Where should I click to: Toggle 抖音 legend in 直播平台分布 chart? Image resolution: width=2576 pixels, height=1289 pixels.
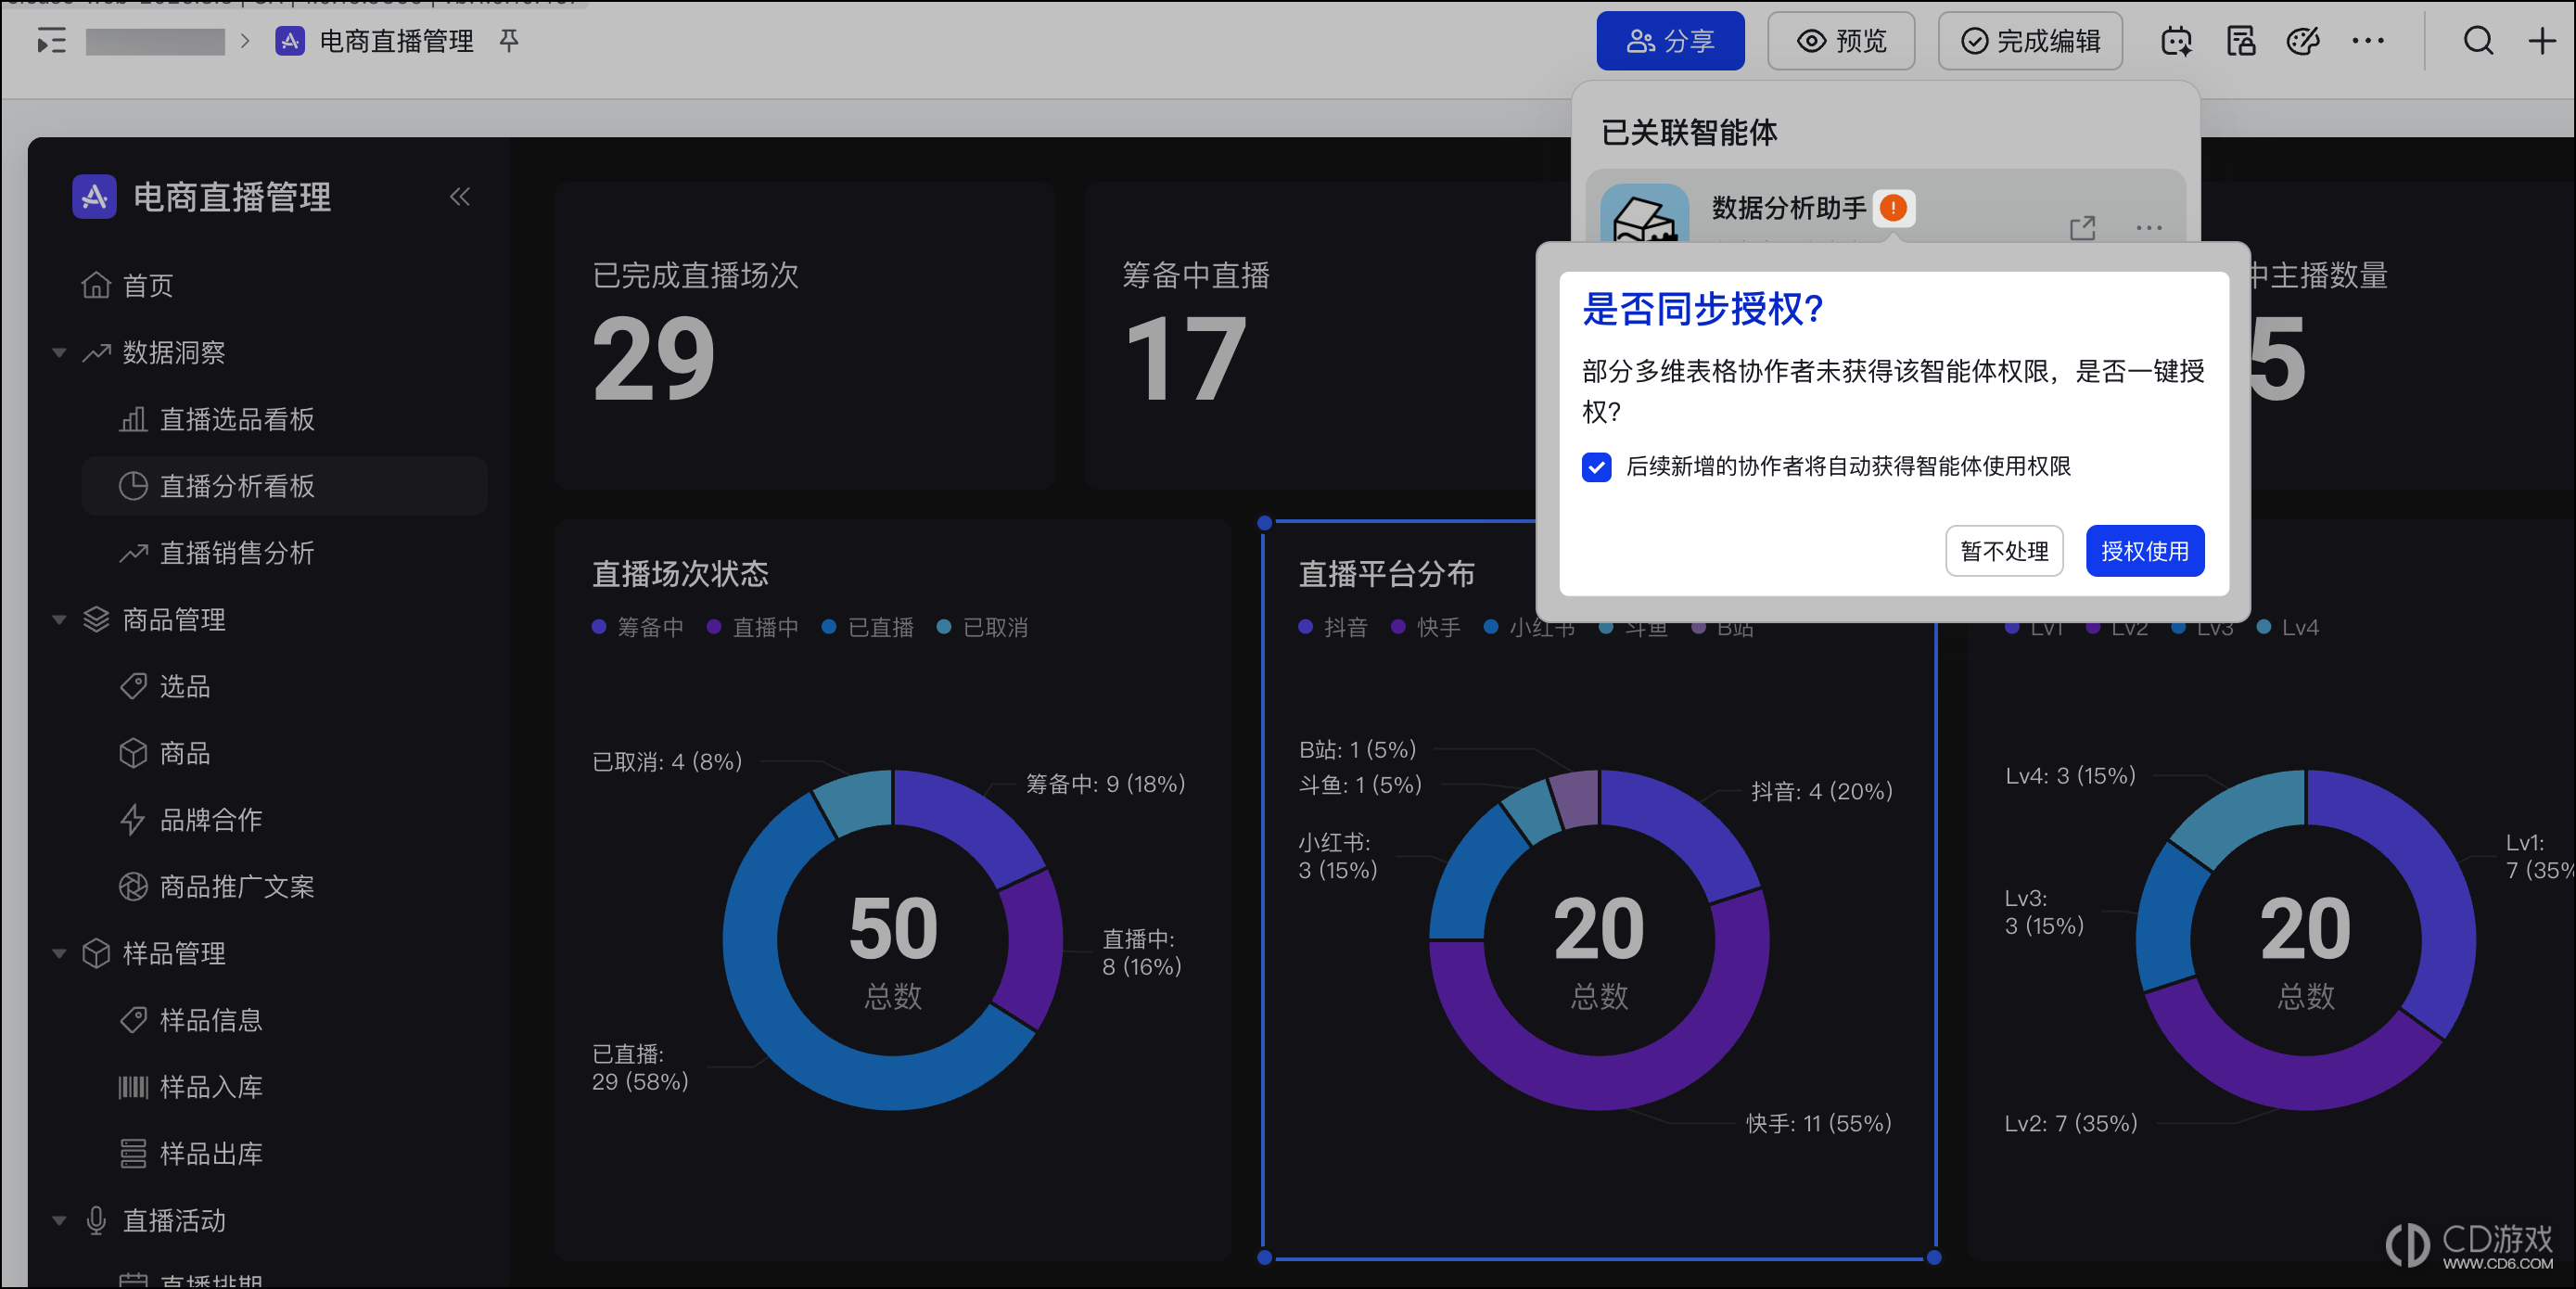(x=1333, y=627)
